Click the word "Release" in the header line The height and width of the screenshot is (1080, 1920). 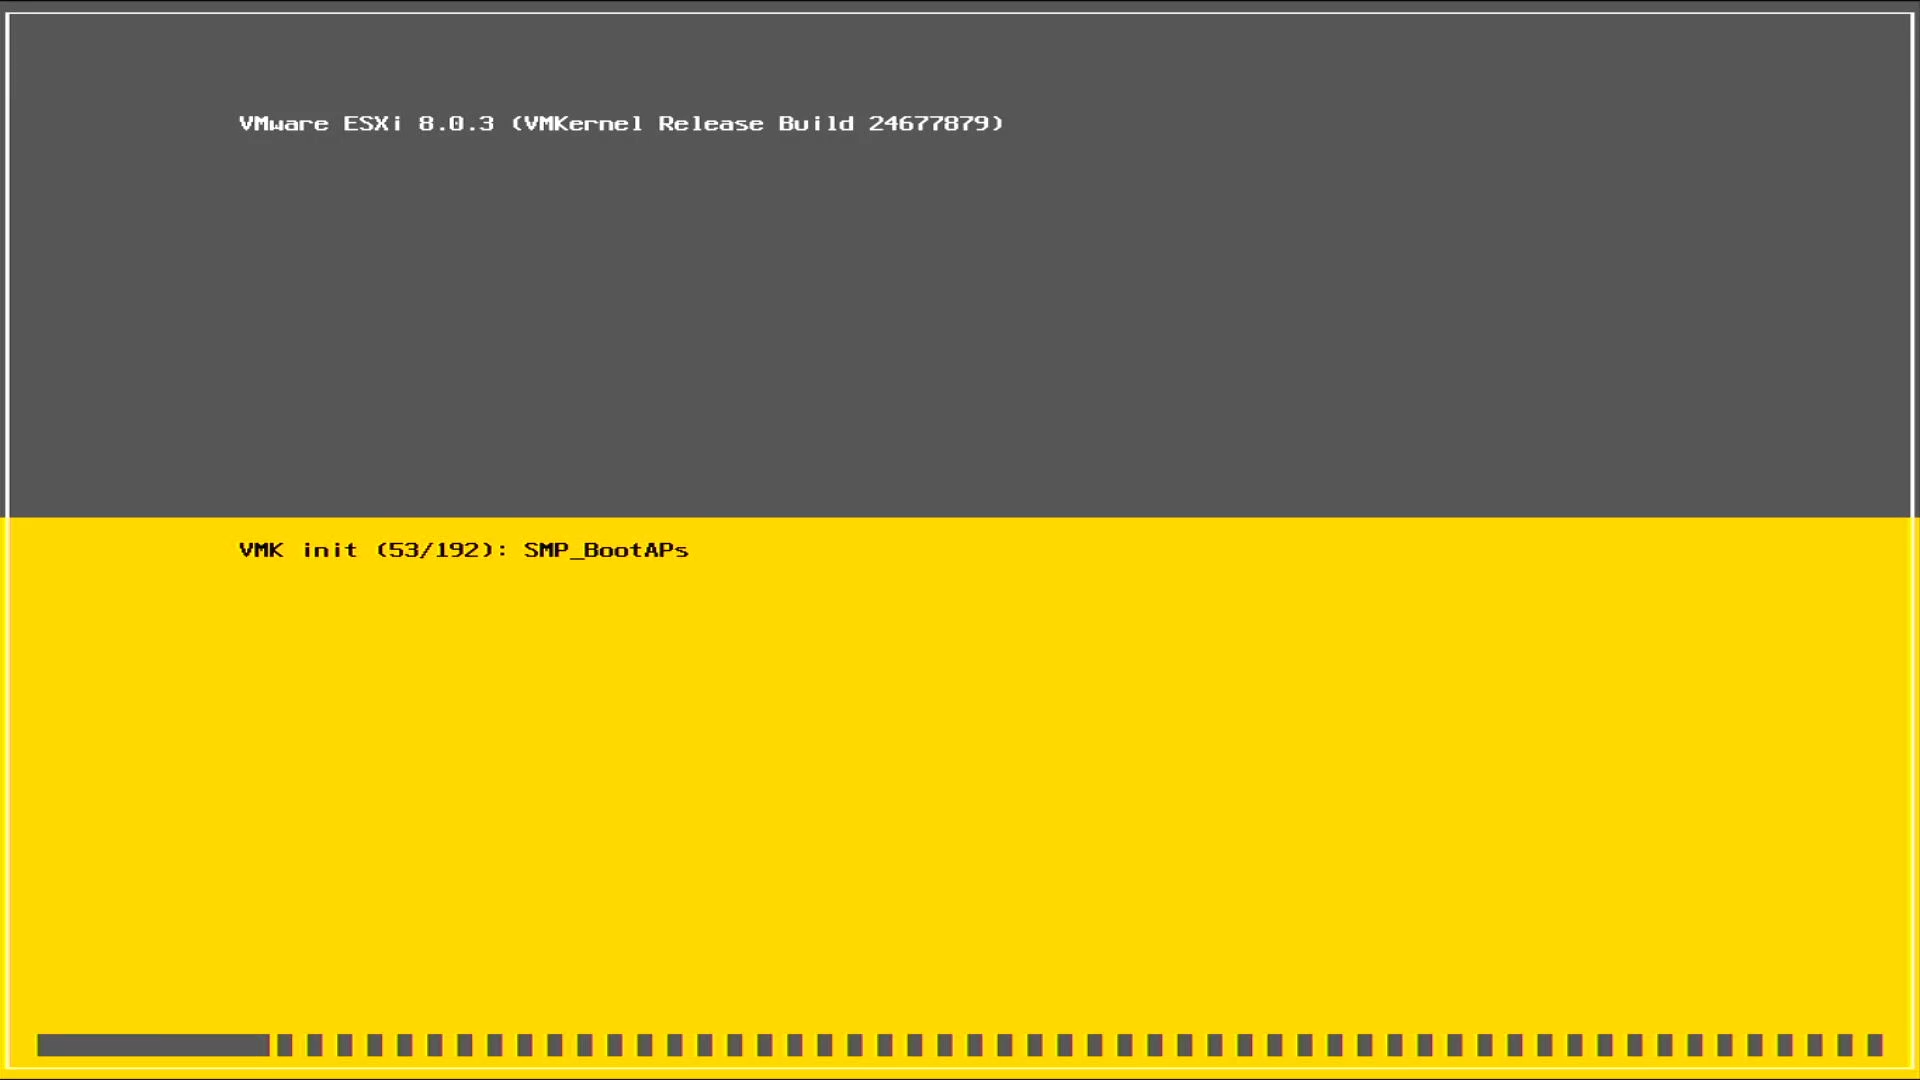click(710, 123)
